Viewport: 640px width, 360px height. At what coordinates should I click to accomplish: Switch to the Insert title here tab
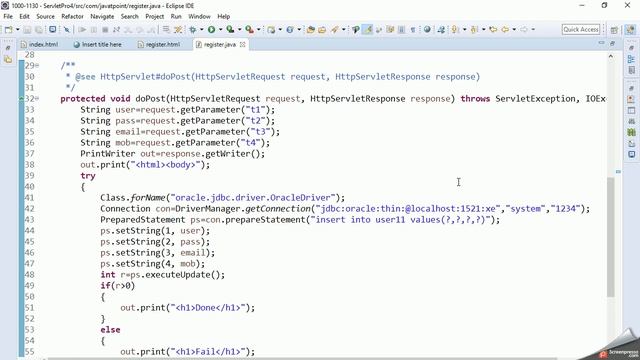point(98,44)
